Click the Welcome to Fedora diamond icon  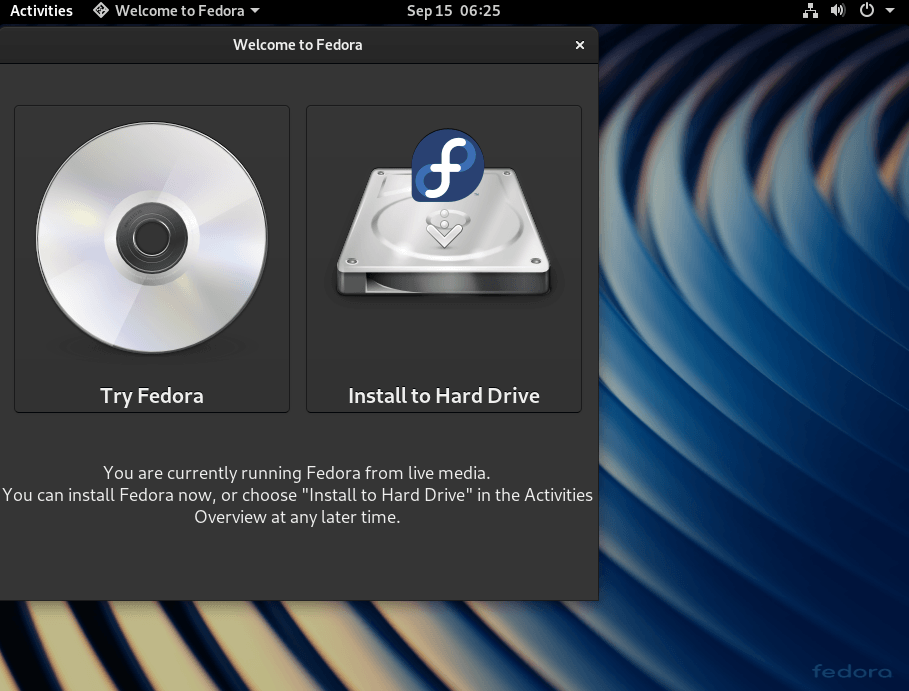(101, 10)
